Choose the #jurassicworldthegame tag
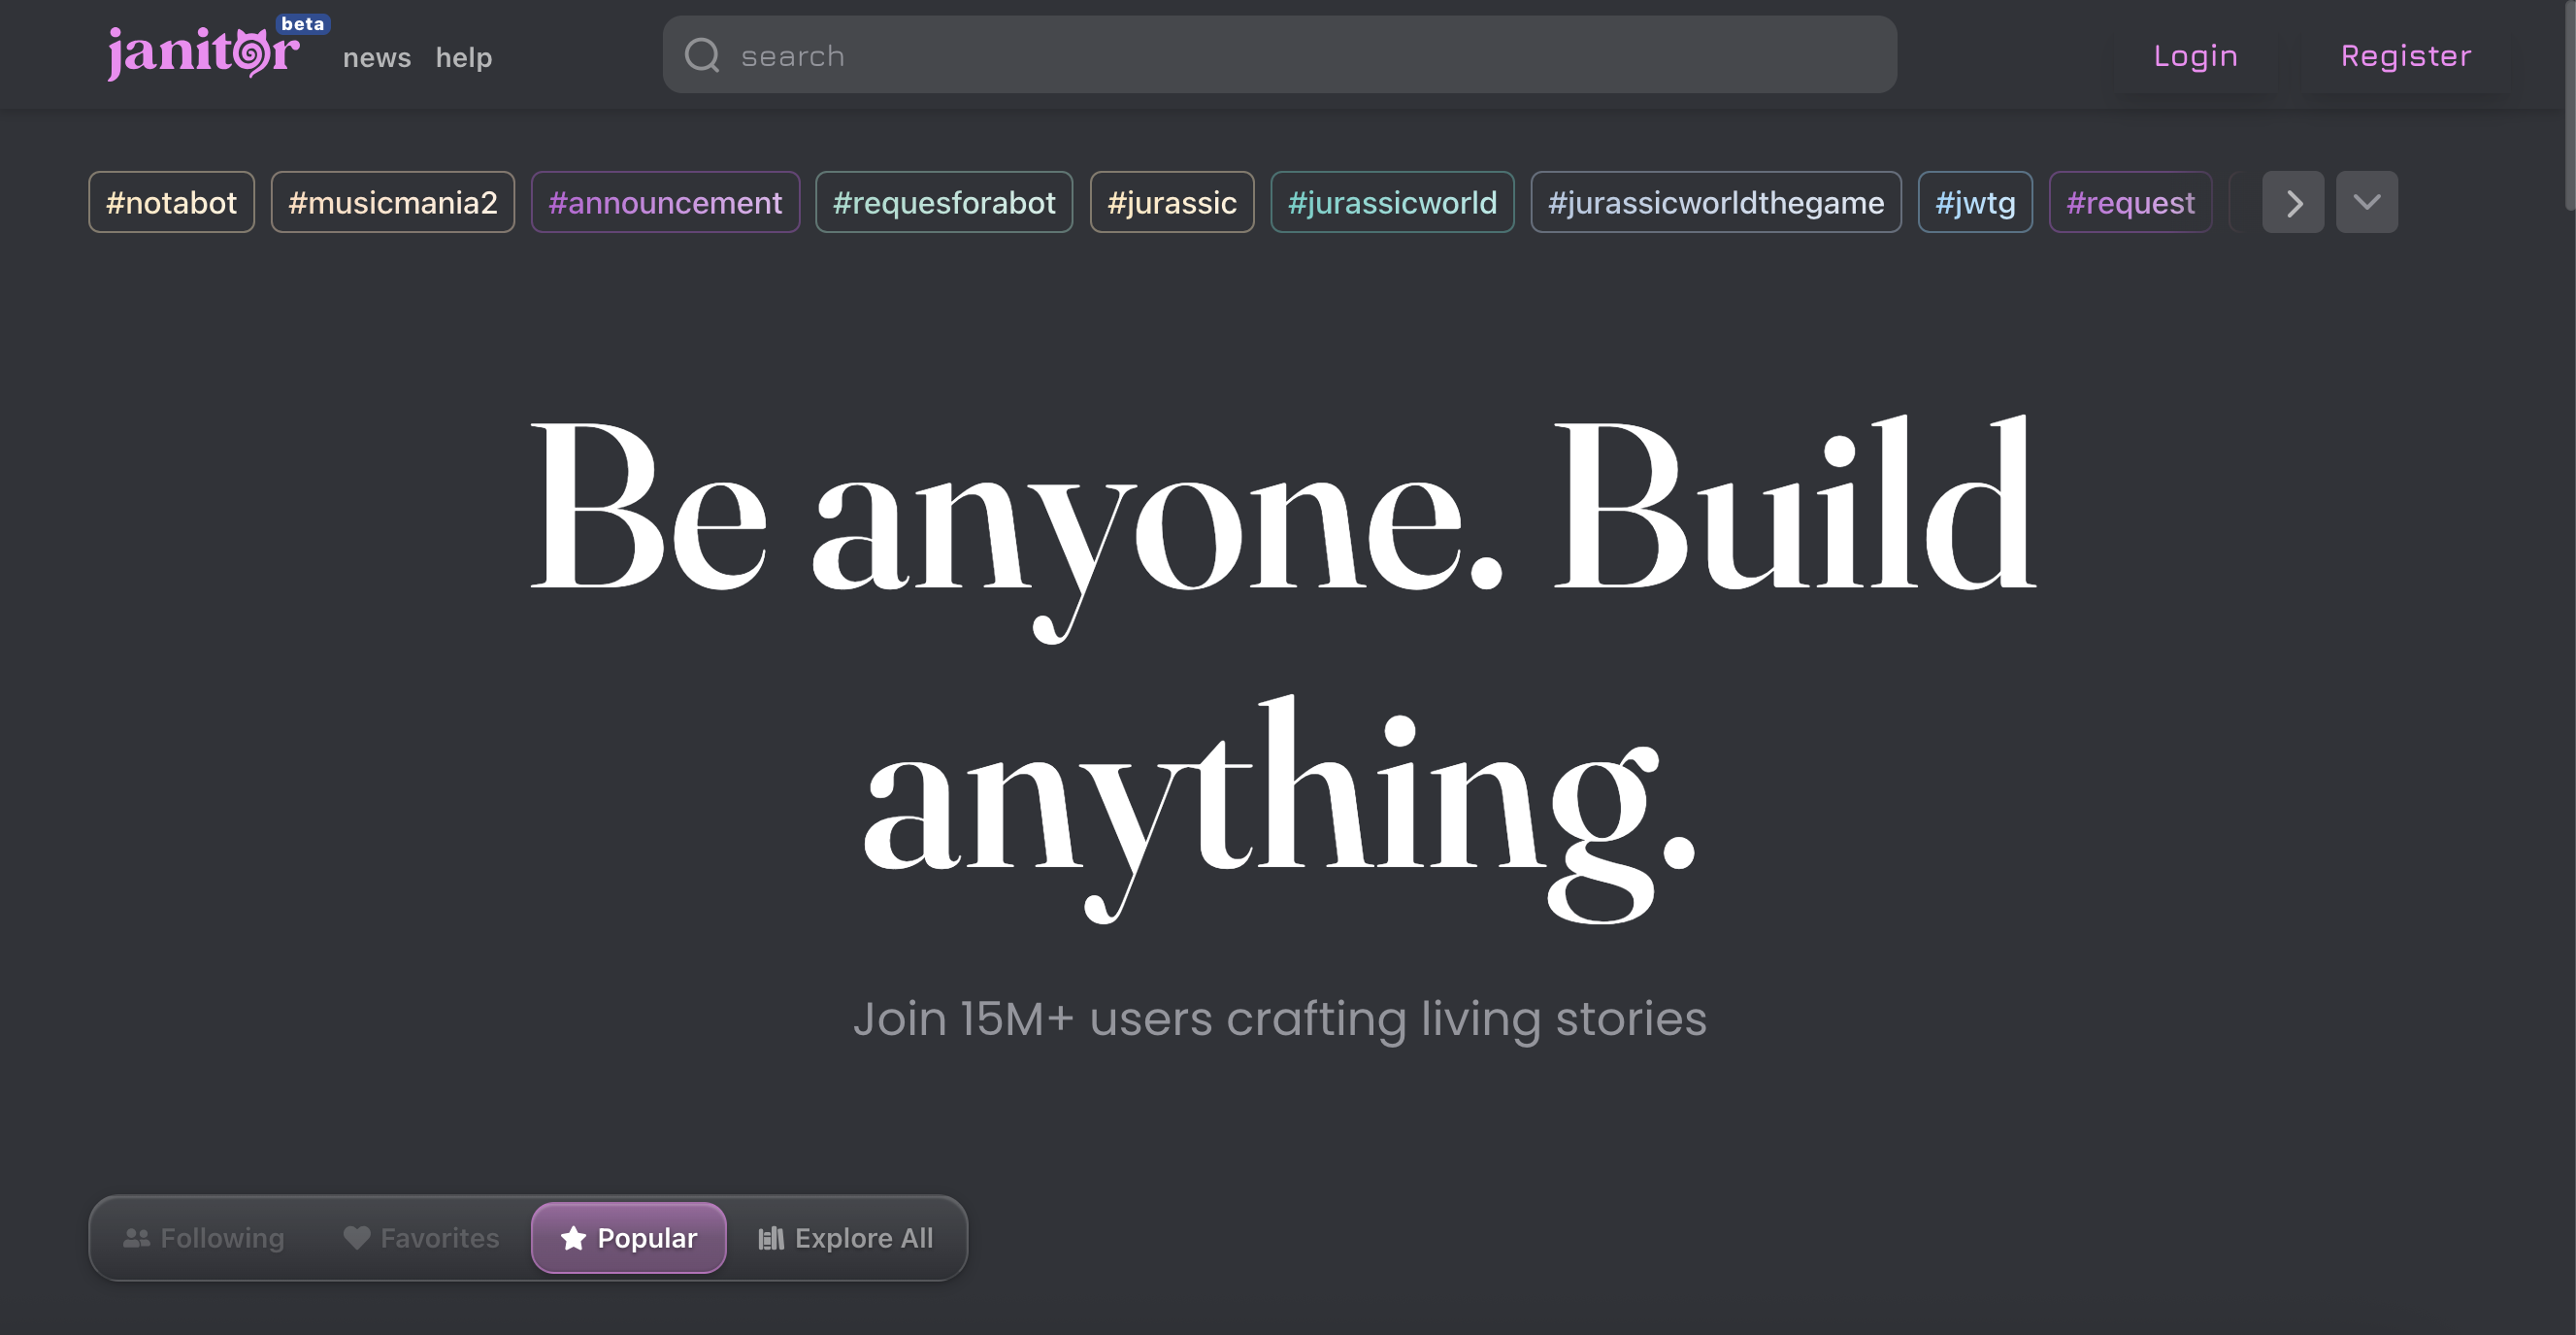The image size is (2576, 1335). (x=1716, y=203)
